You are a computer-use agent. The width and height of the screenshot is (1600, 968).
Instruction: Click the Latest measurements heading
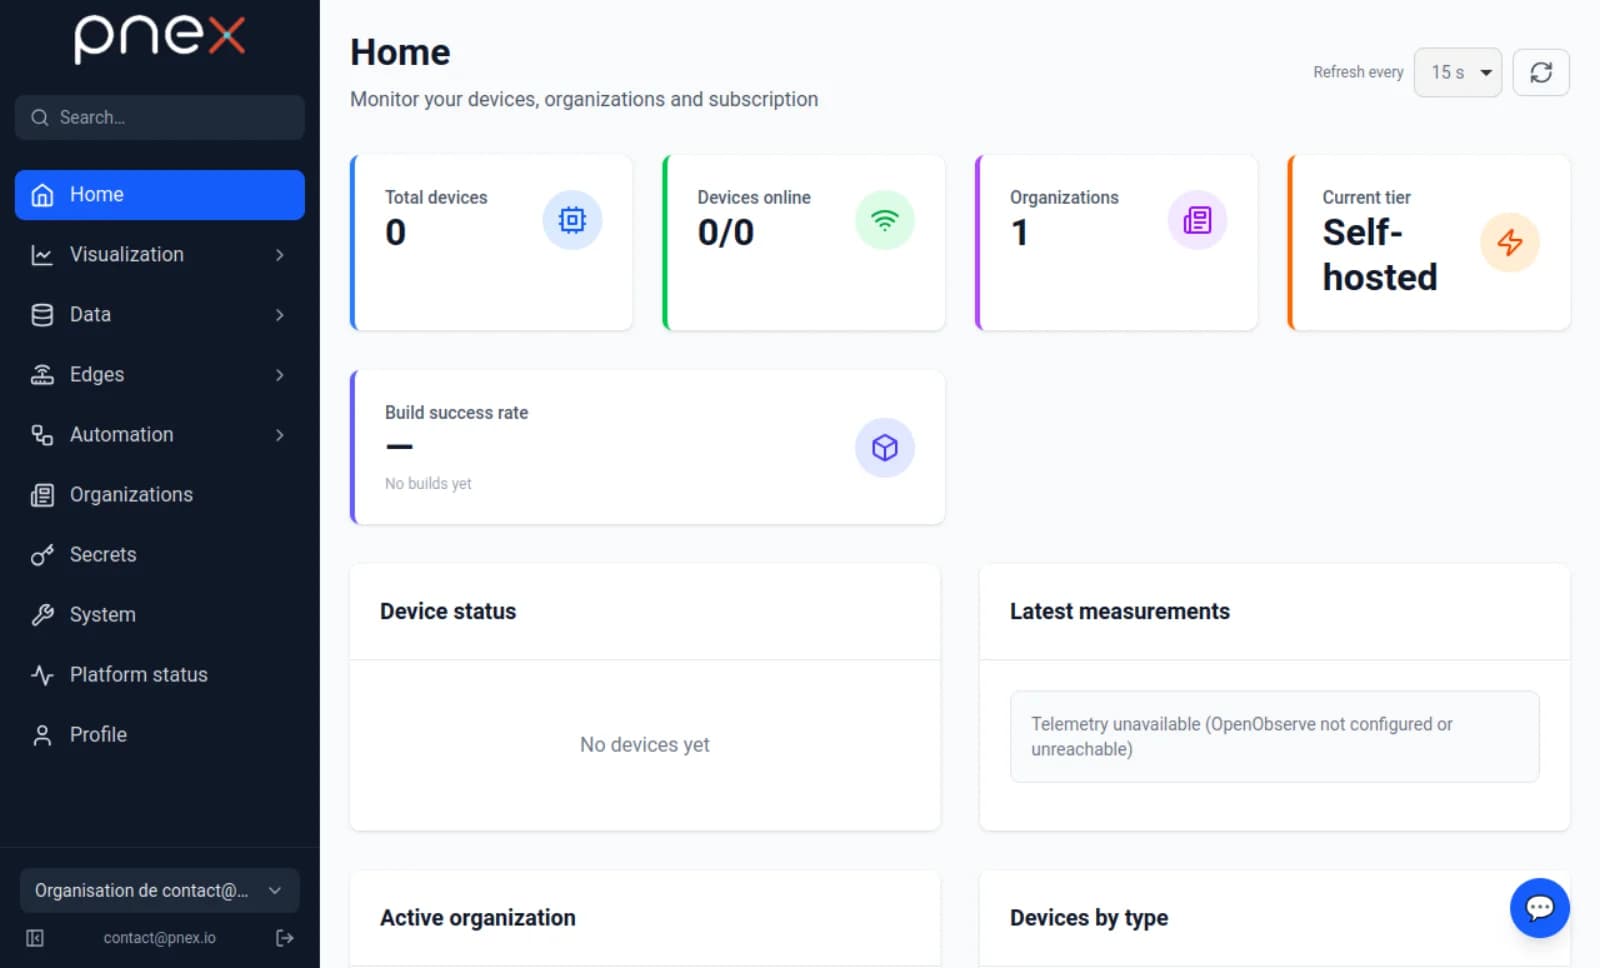(x=1120, y=611)
